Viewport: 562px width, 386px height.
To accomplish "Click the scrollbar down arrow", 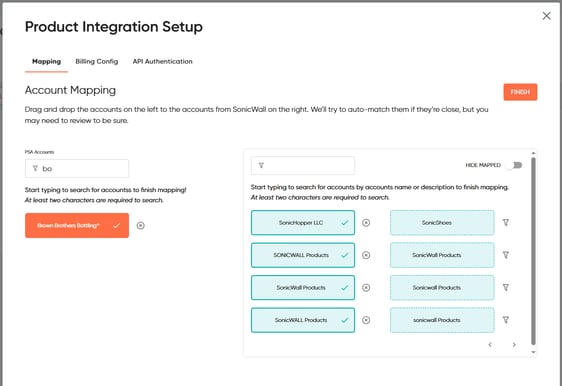I will (533, 352).
